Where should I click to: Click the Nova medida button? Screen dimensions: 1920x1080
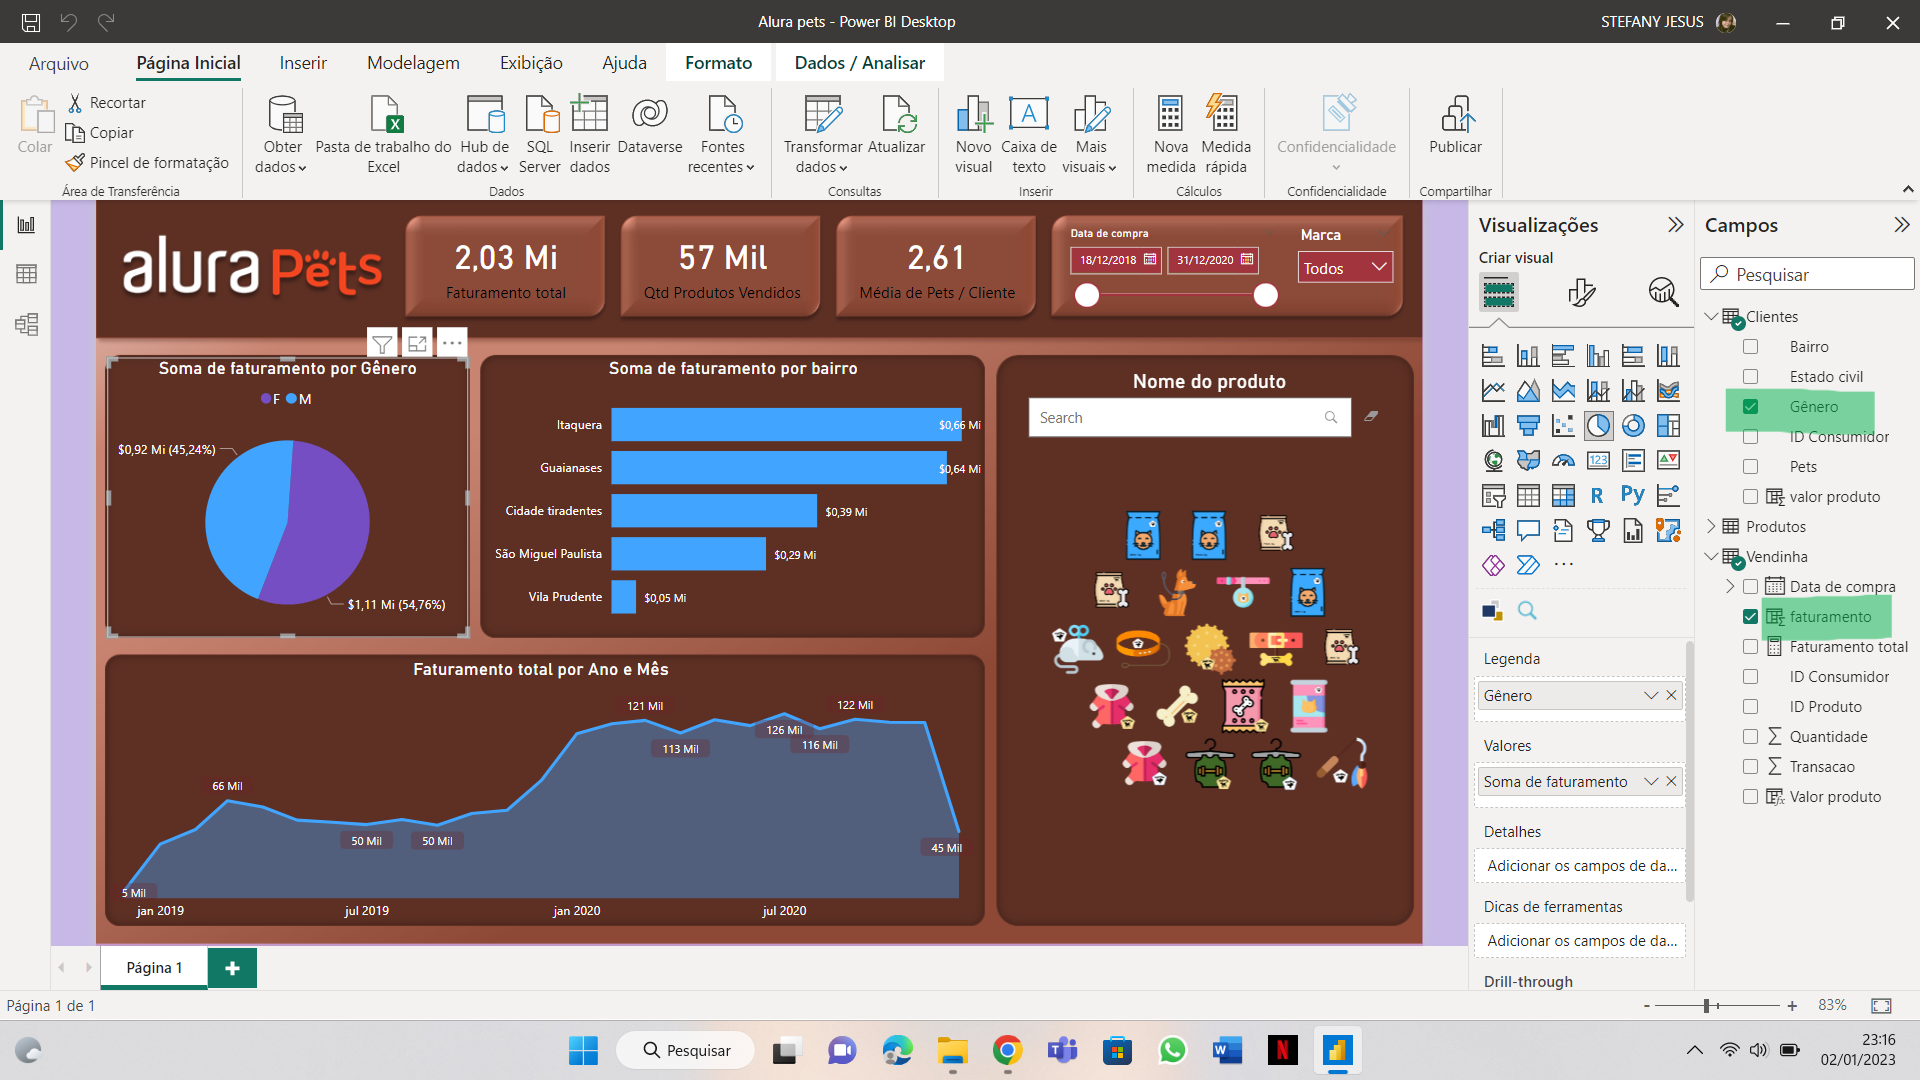[1170, 135]
